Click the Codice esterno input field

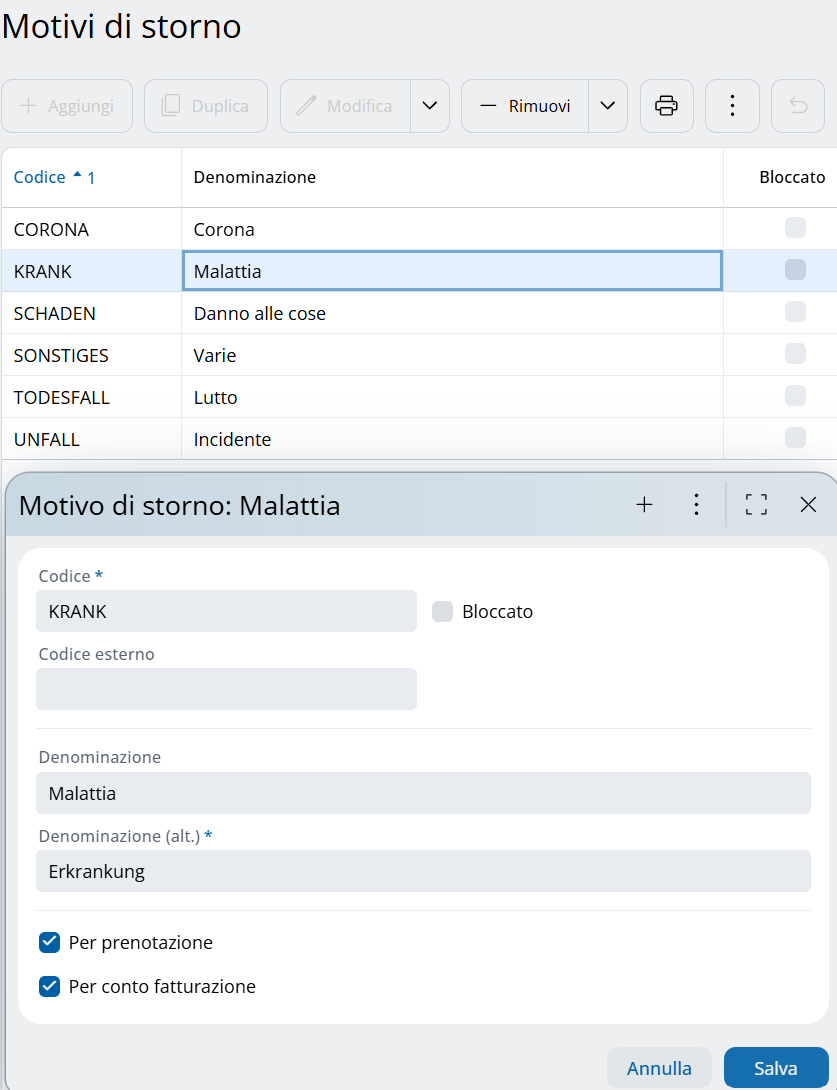tap(226, 689)
